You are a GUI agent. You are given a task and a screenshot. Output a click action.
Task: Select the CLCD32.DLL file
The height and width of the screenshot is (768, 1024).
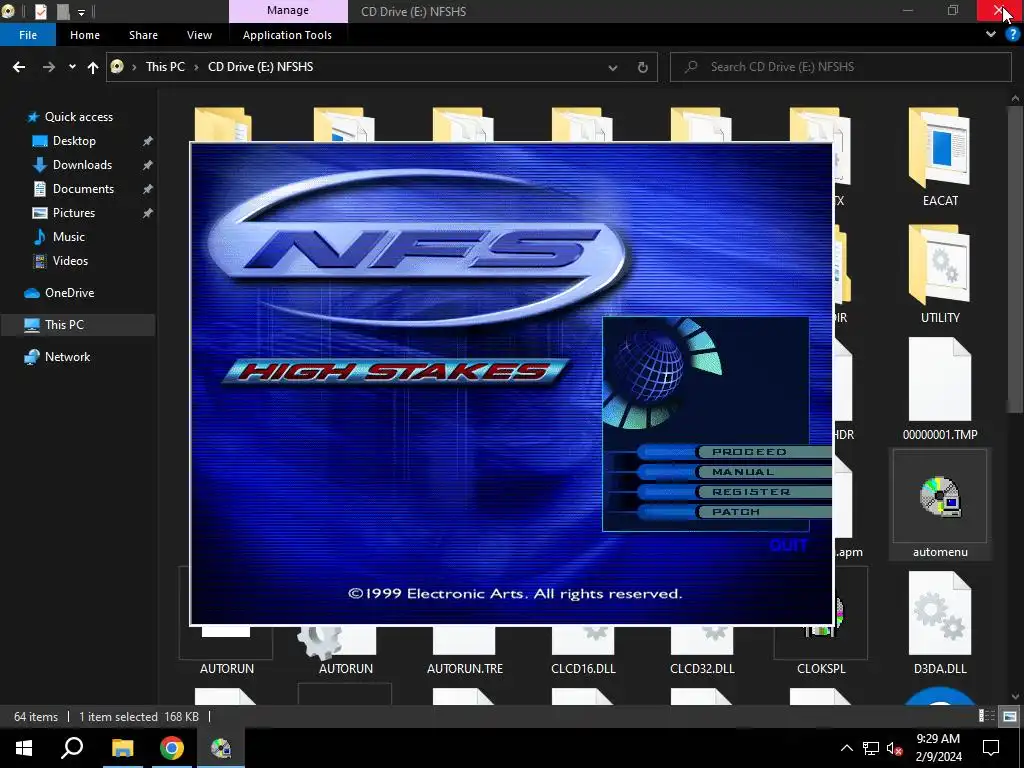(x=702, y=654)
